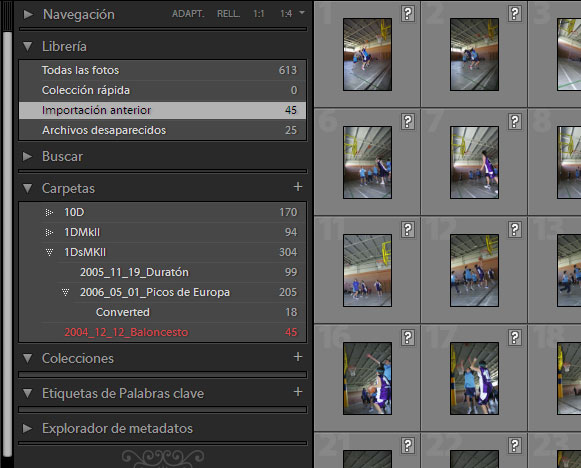581x468 pixels.
Task: Select Importación anterior entry
Action: pos(162,110)
